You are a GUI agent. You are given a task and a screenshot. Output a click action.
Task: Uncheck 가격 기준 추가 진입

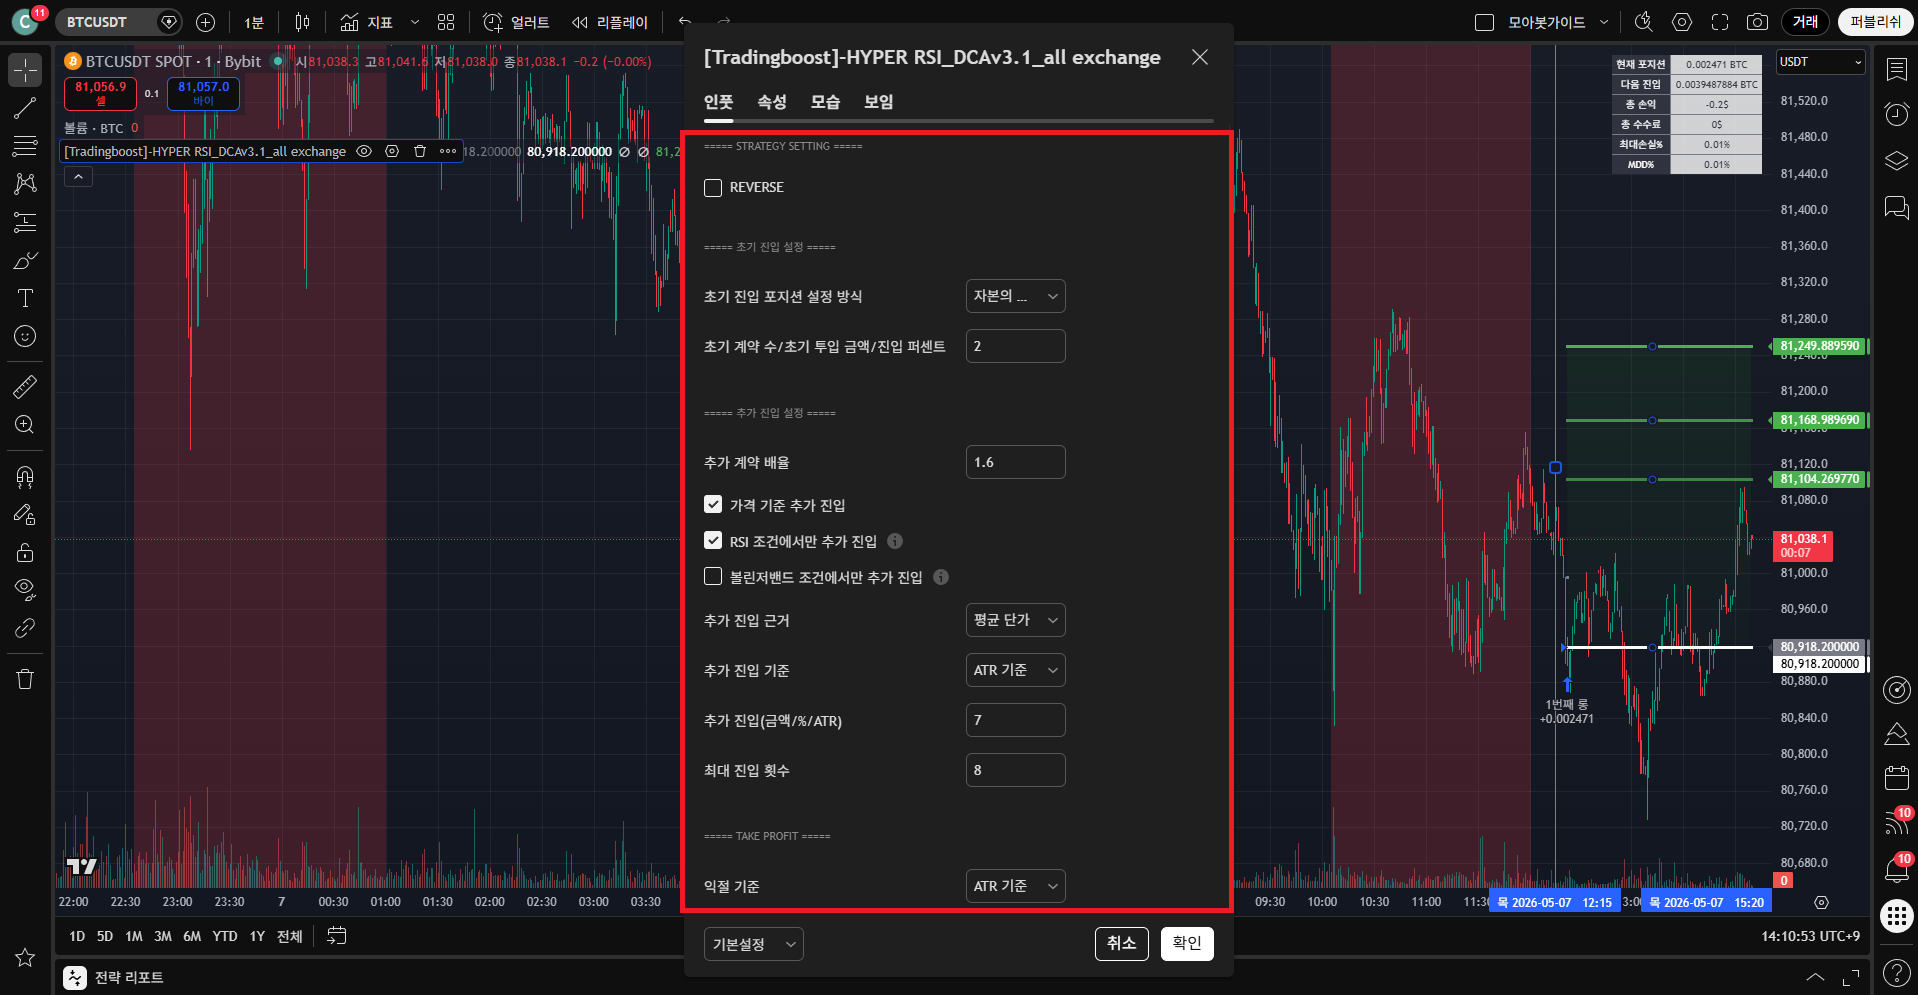(713, 505)
